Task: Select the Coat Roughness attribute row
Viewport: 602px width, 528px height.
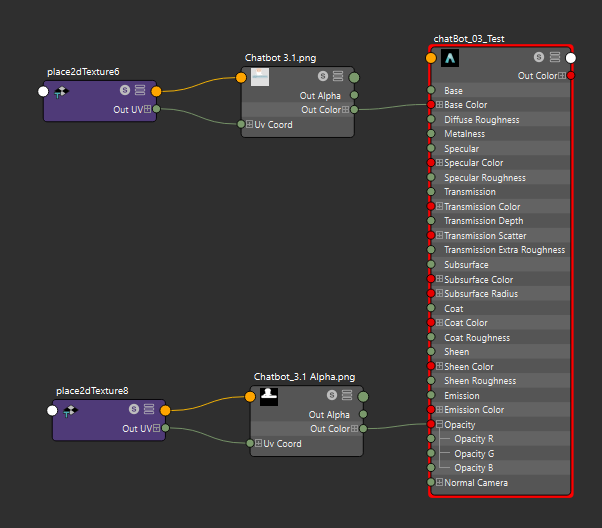Action: [x=501, y=337]
